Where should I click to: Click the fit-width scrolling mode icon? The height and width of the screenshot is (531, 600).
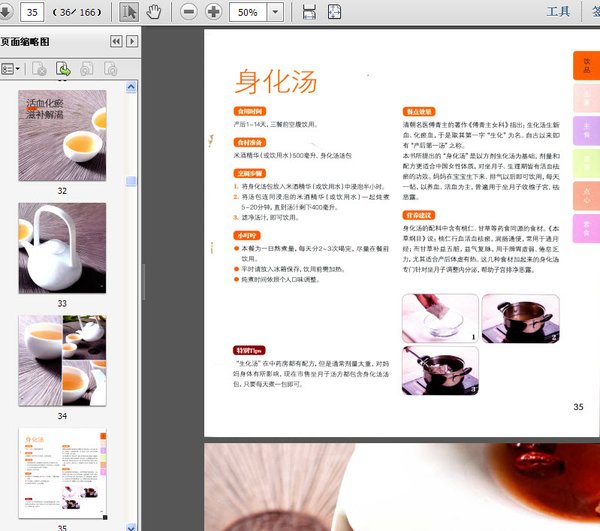[309, 12]
